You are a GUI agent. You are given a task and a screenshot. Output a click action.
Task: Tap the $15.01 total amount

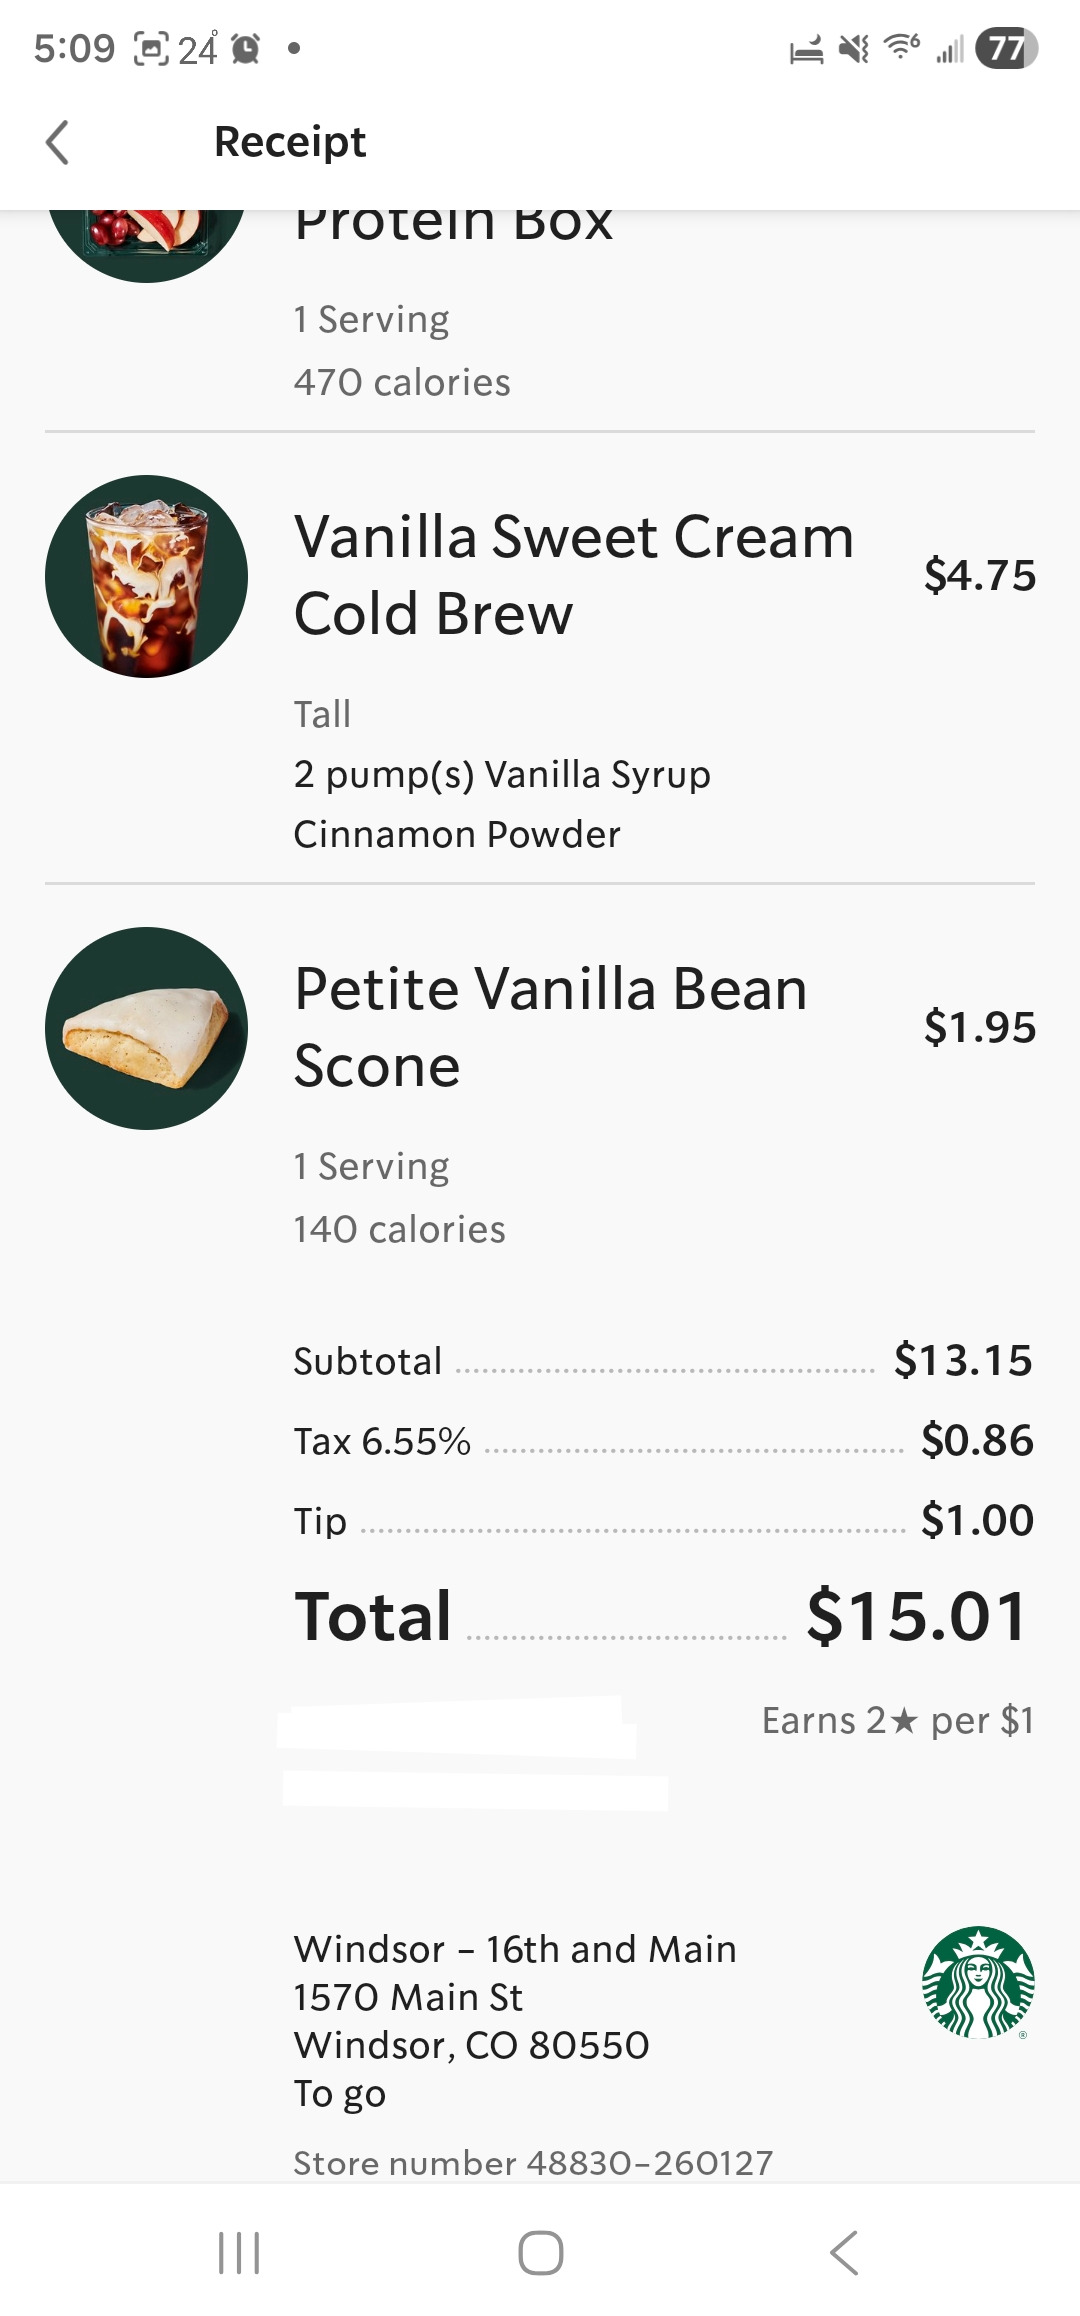point(916,1616)
